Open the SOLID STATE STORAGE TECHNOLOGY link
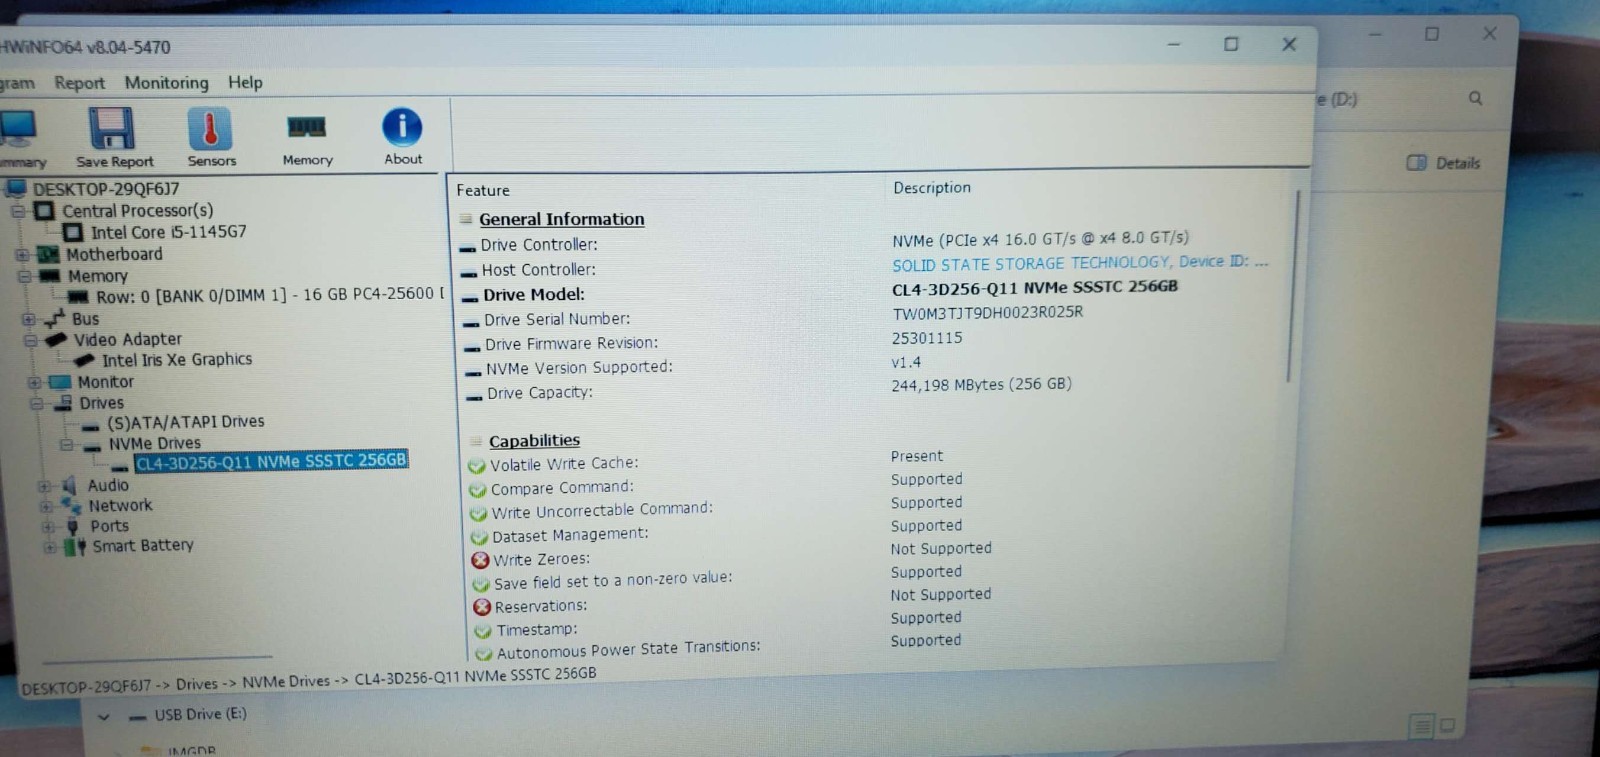1600x757 pixels. (x=1080, y=263)
